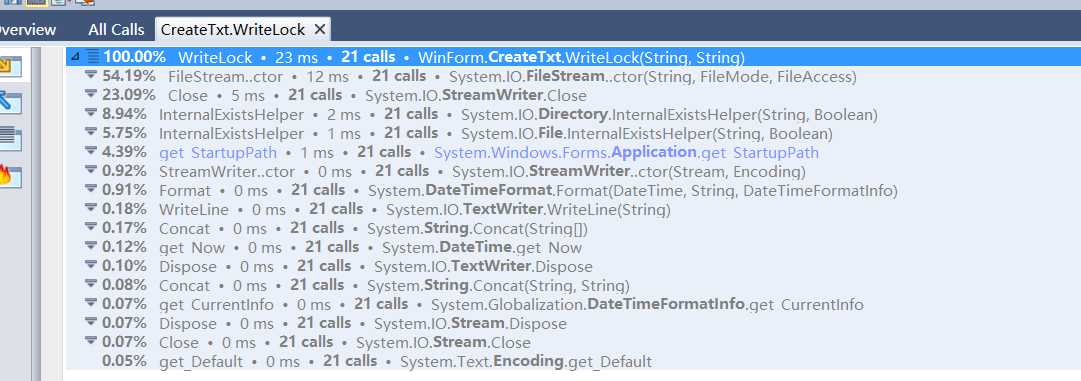Select the System.IO.FileStream..ctor row

click(x=573, y=76)
